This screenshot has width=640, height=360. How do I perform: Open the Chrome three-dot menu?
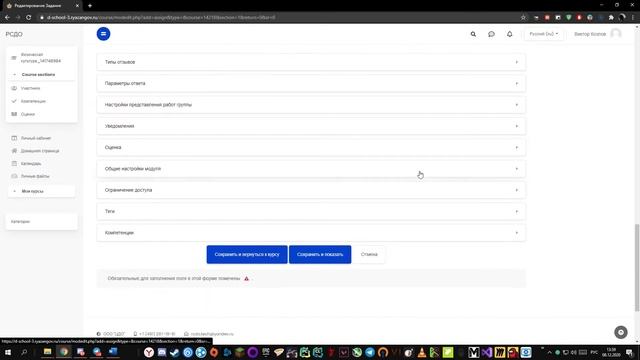[633, 18]
